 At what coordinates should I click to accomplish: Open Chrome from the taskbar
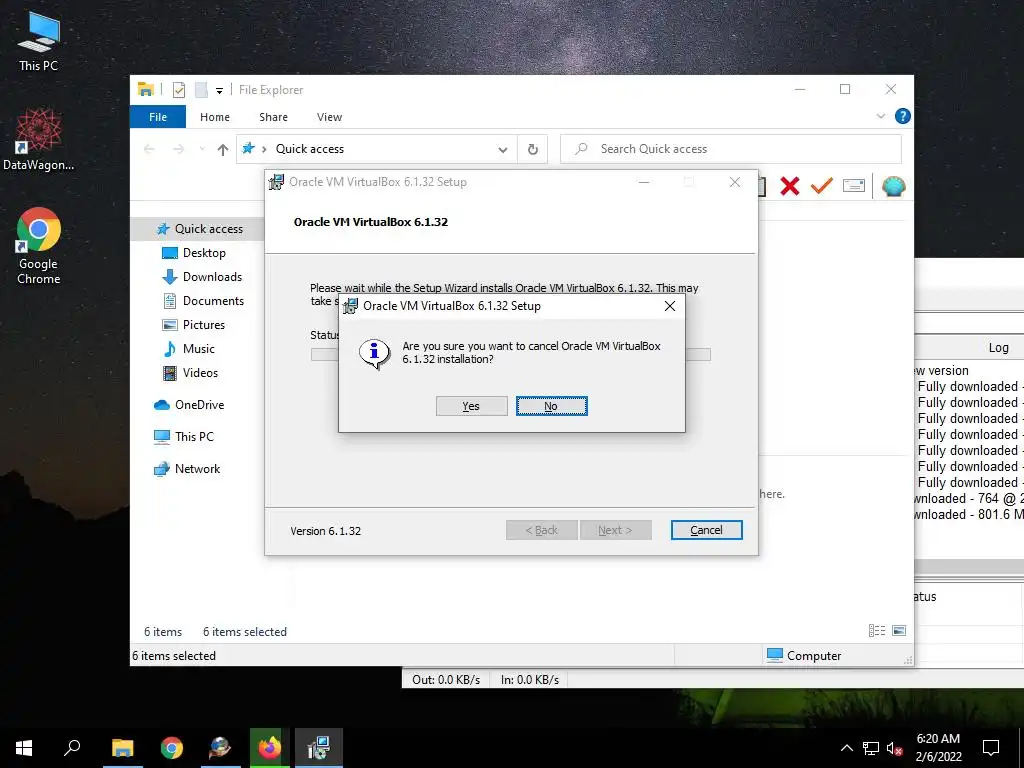coord(172,748)
